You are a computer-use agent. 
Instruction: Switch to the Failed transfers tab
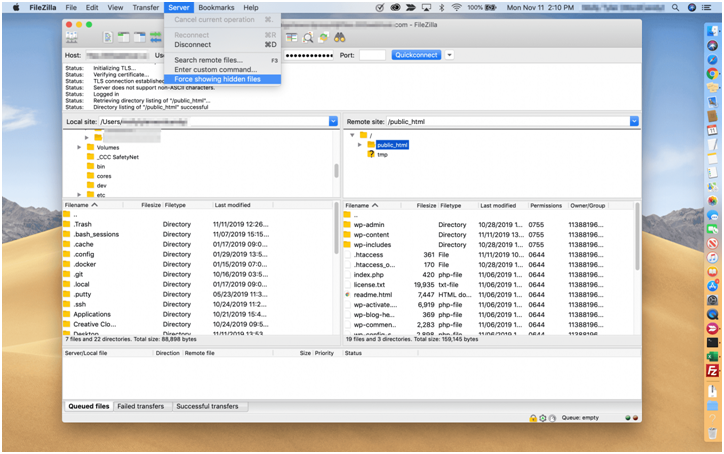coord(140,406)
